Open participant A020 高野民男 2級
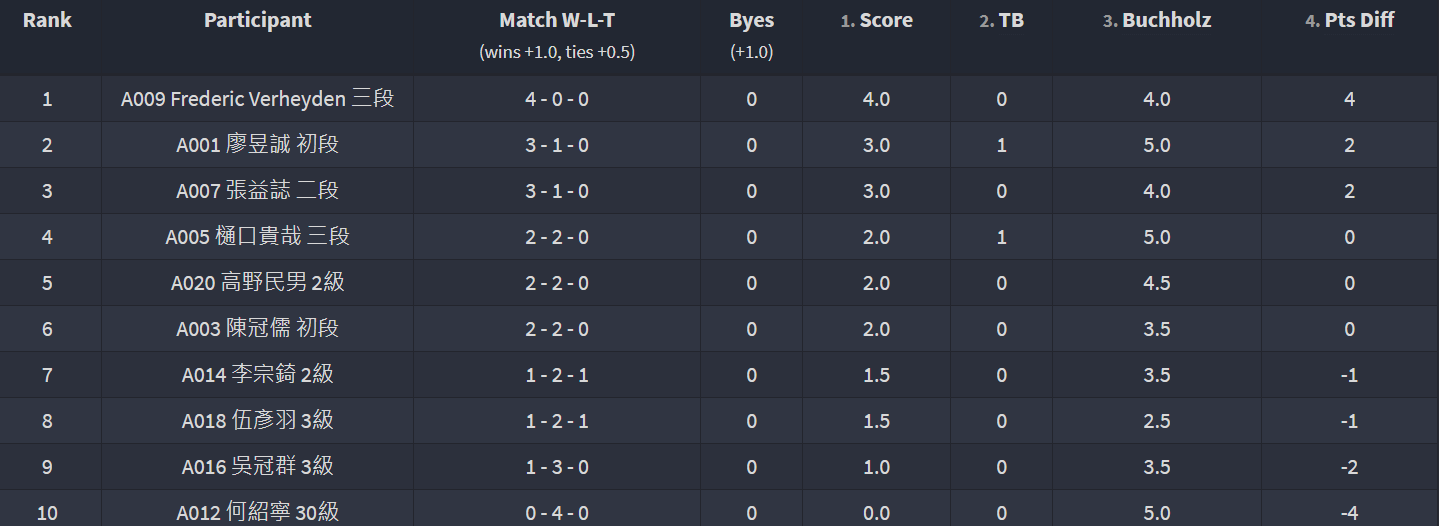 258,283
